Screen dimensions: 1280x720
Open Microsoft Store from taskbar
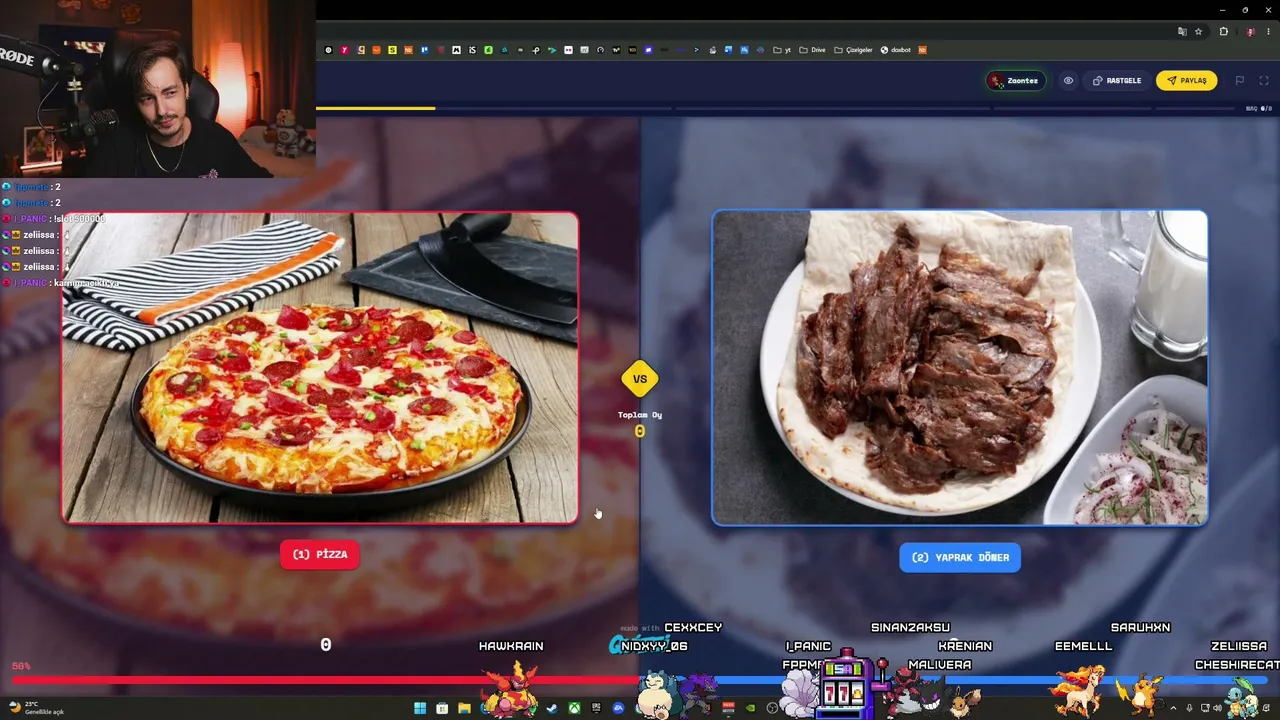pyautogui.click(x=441, y=708)
